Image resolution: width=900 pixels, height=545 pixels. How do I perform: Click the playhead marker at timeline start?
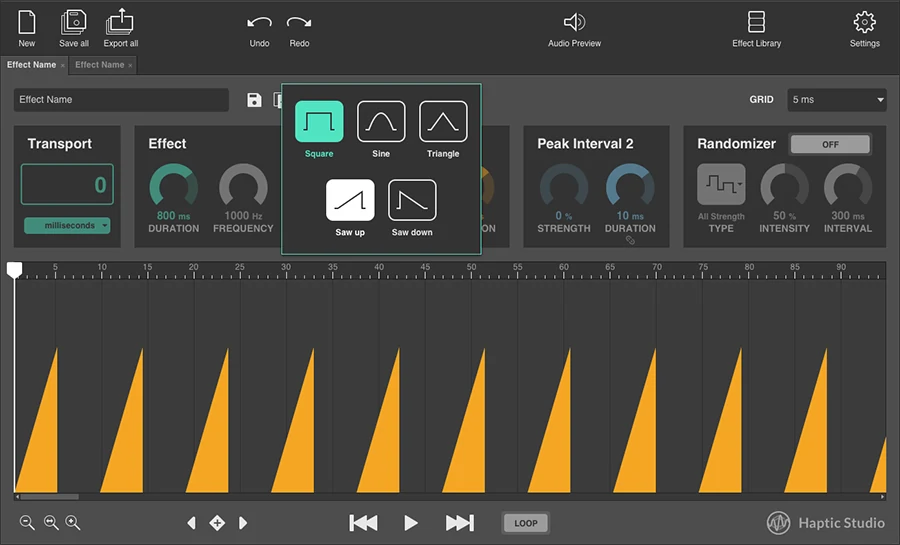point(14,270)
